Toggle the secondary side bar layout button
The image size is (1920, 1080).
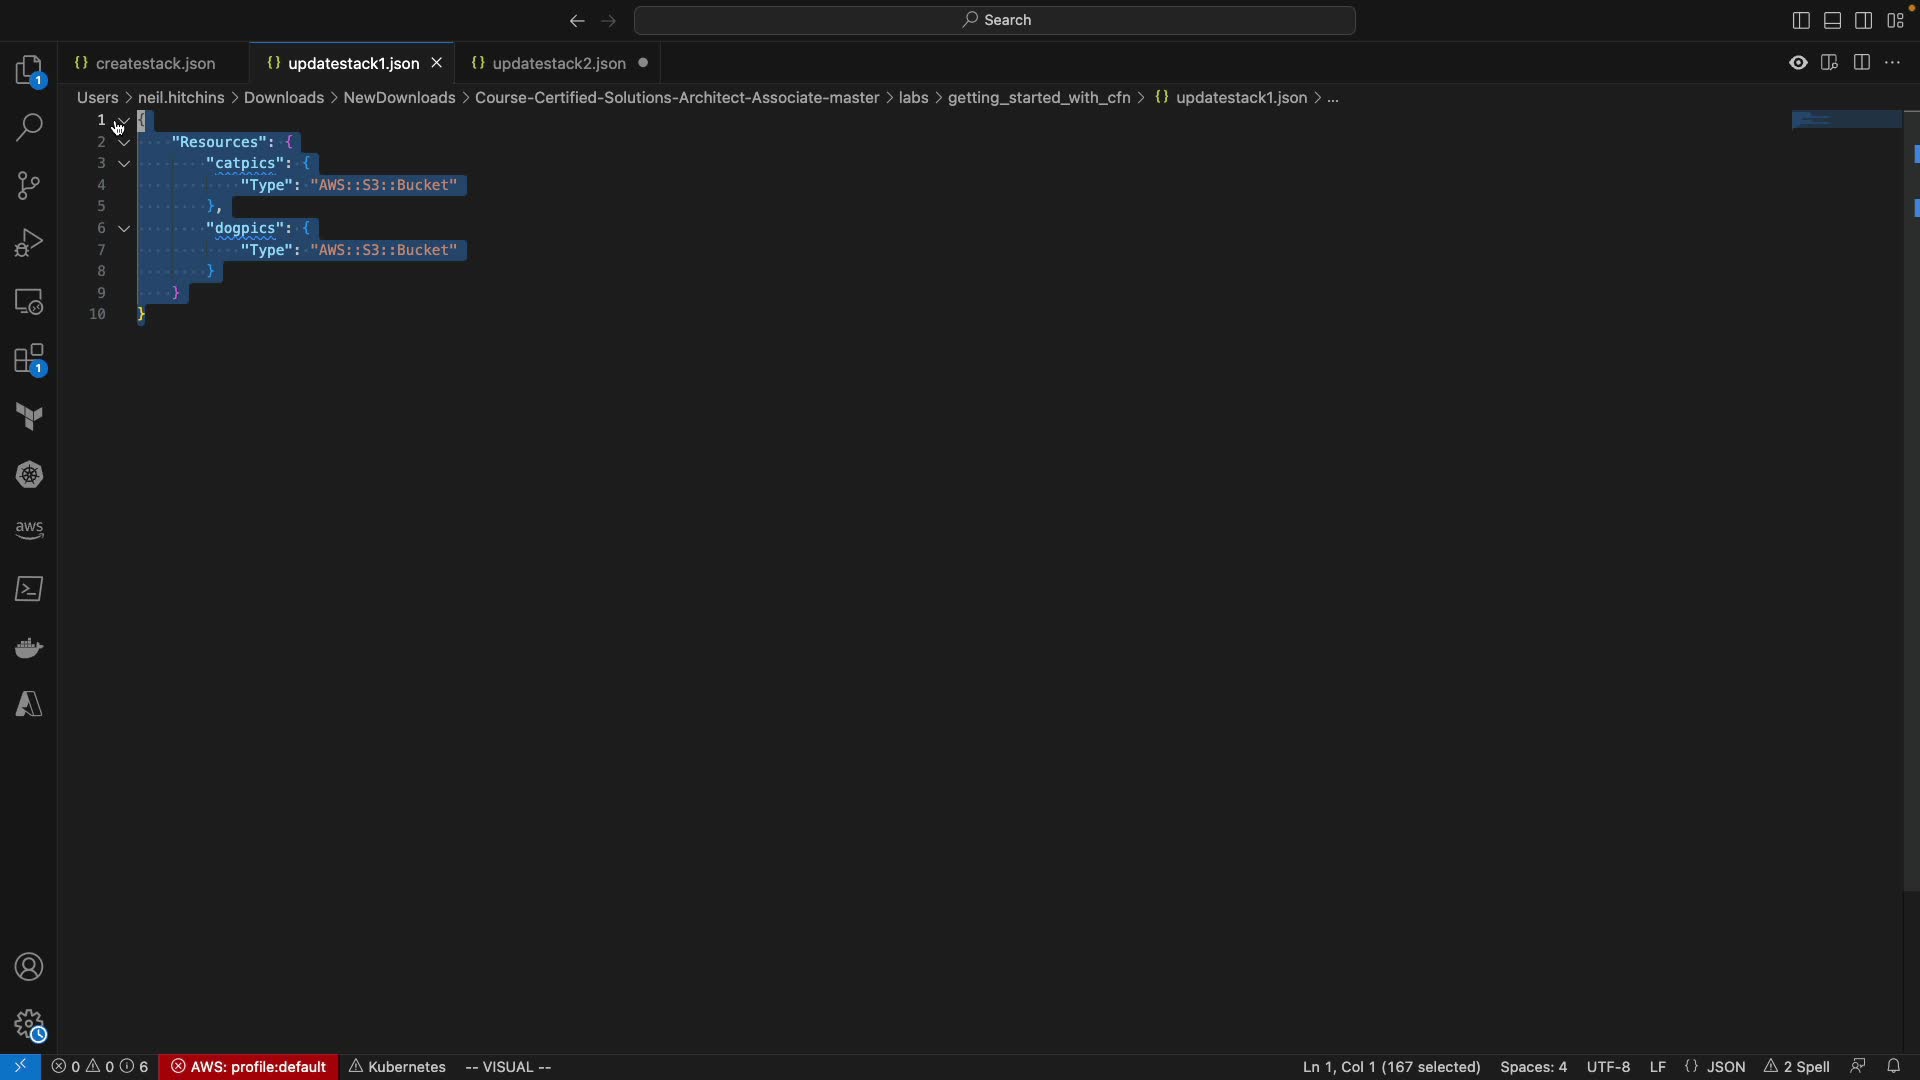pos(1865,21)
